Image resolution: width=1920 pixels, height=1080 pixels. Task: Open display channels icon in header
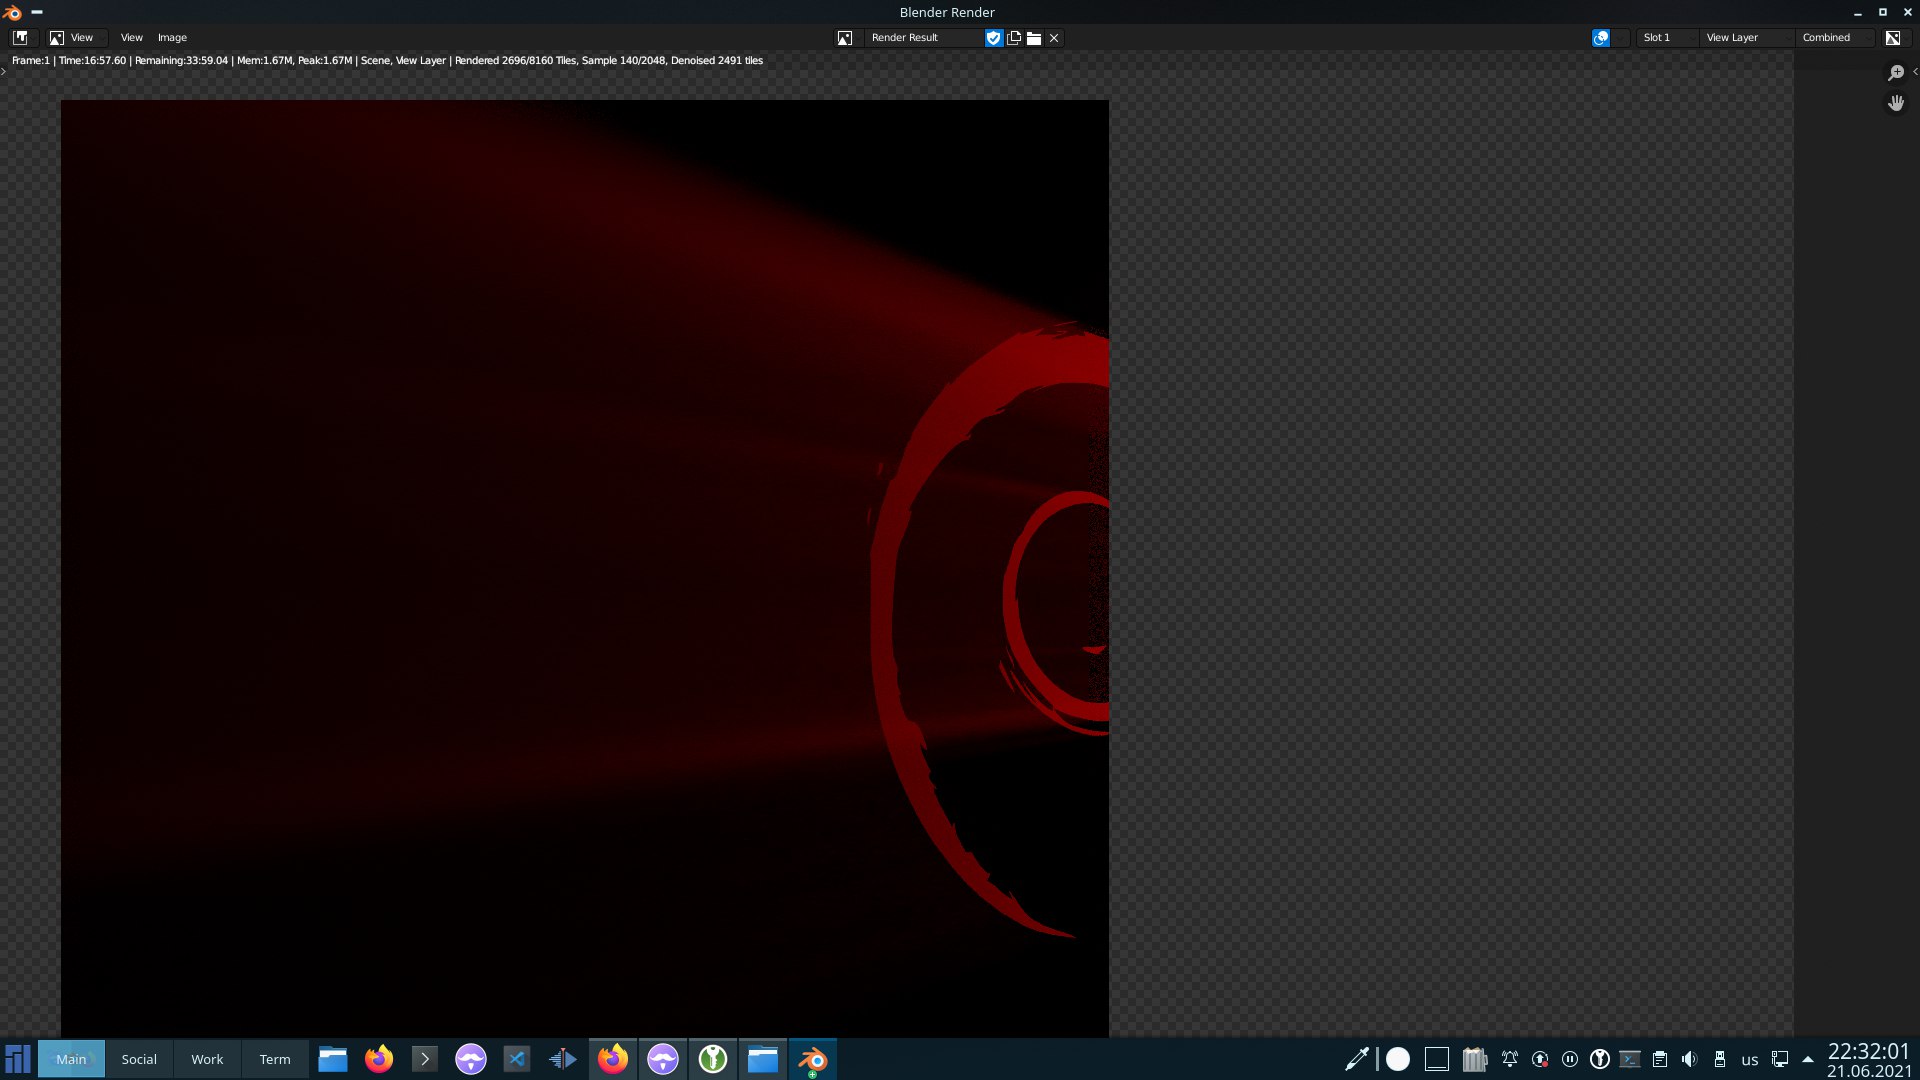tap(1893, 37)
